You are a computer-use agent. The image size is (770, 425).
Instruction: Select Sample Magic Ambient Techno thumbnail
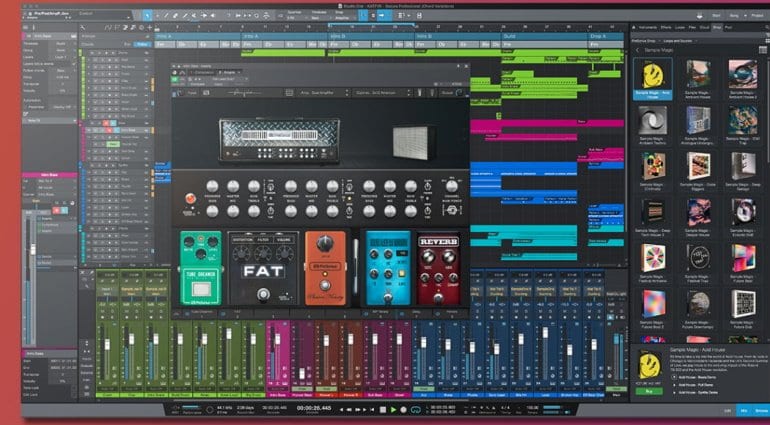coord(652,120)
